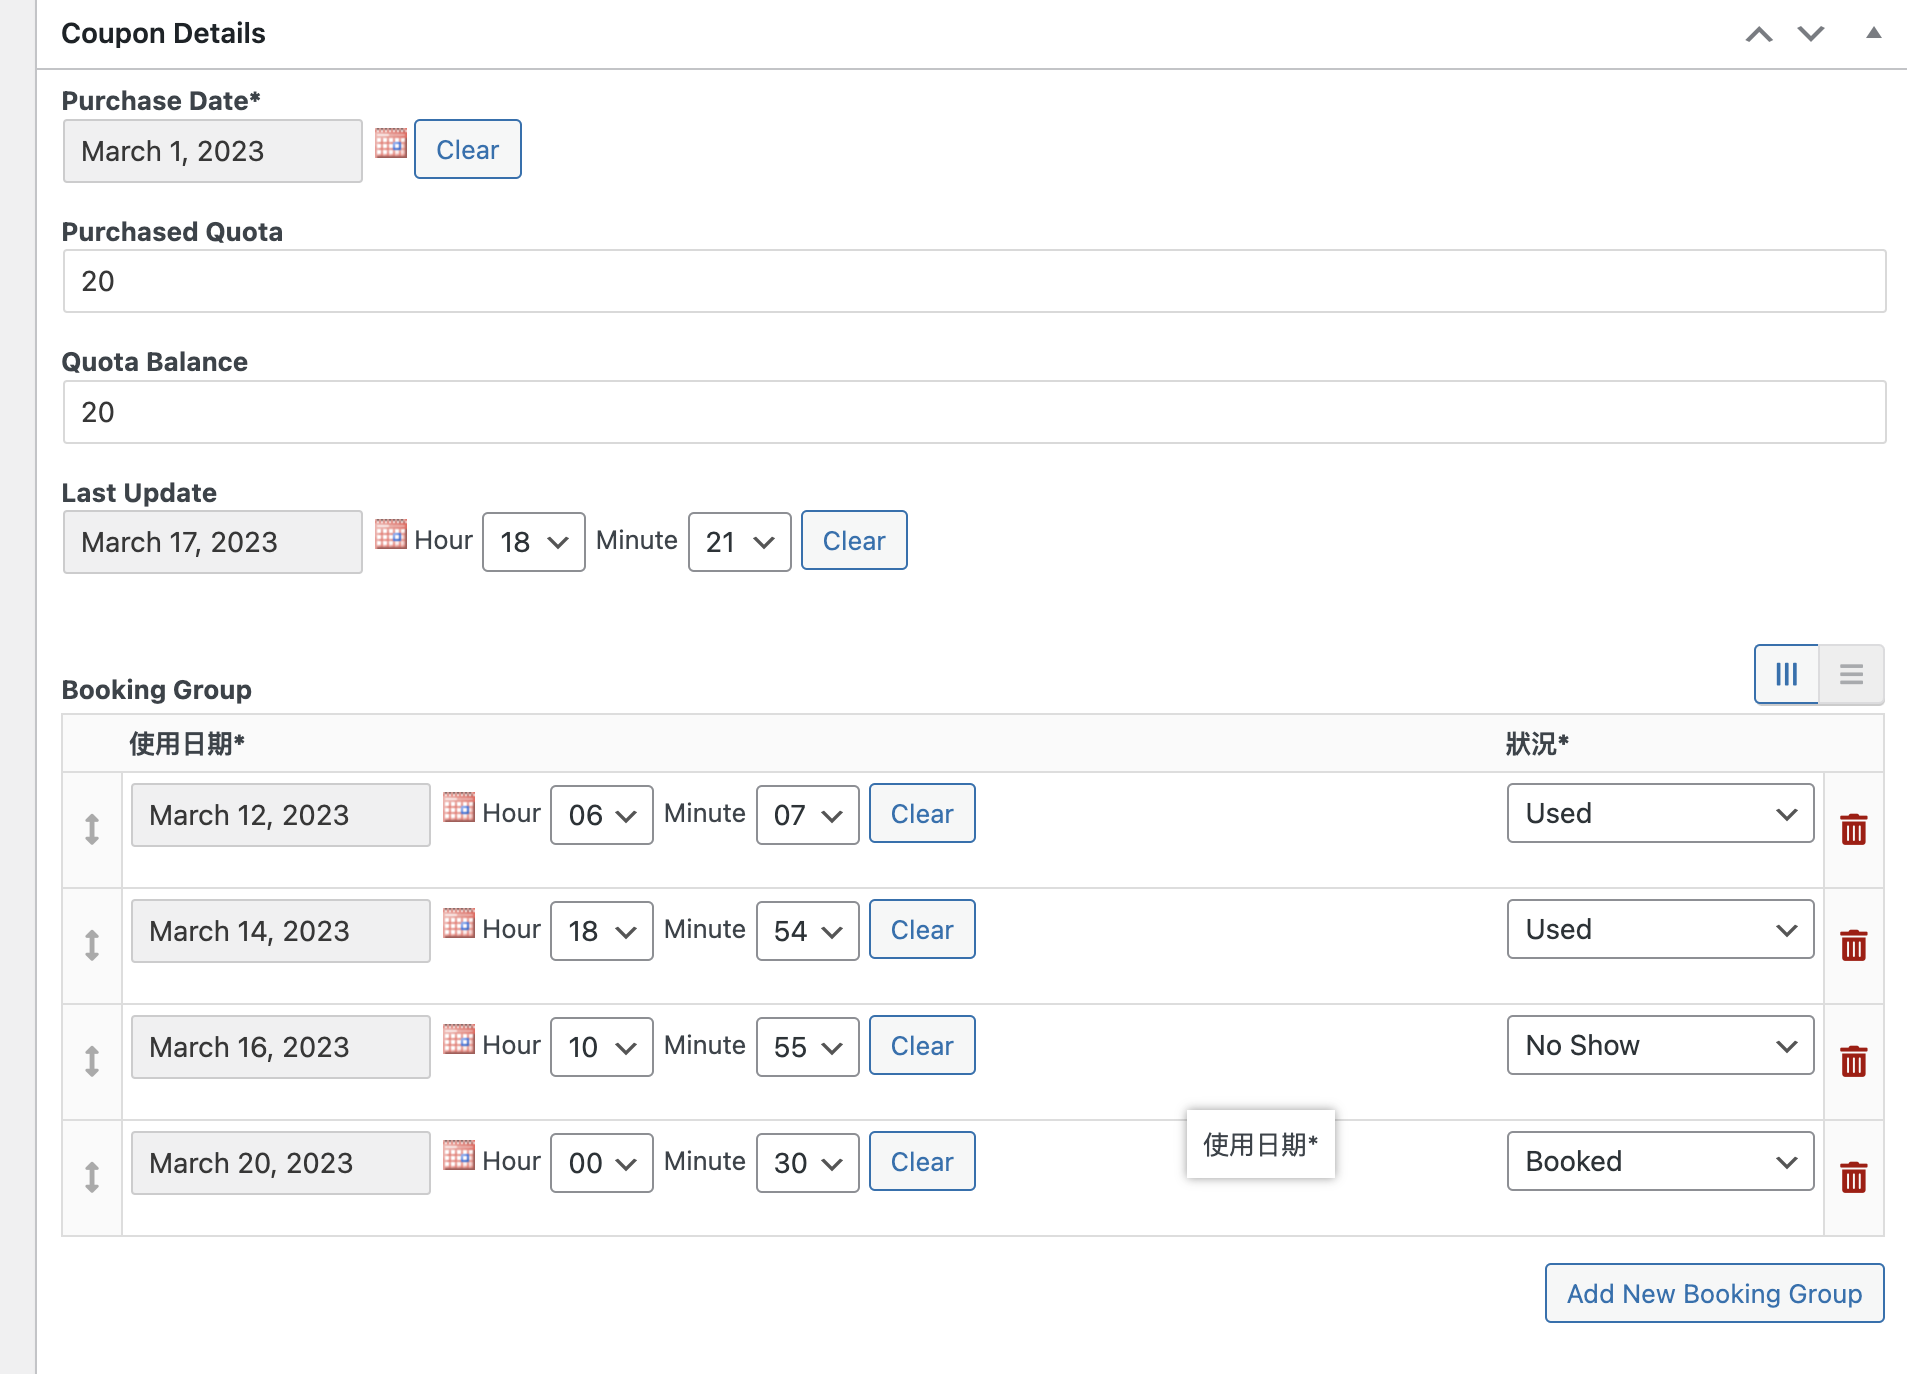Change status of March 14 booking
This screenshot has height=1374, width=1907.
point(1661,929)
